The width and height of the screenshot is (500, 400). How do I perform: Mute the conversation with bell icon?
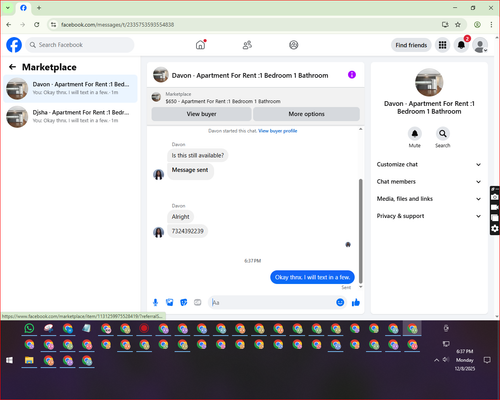tap(415, 134)
